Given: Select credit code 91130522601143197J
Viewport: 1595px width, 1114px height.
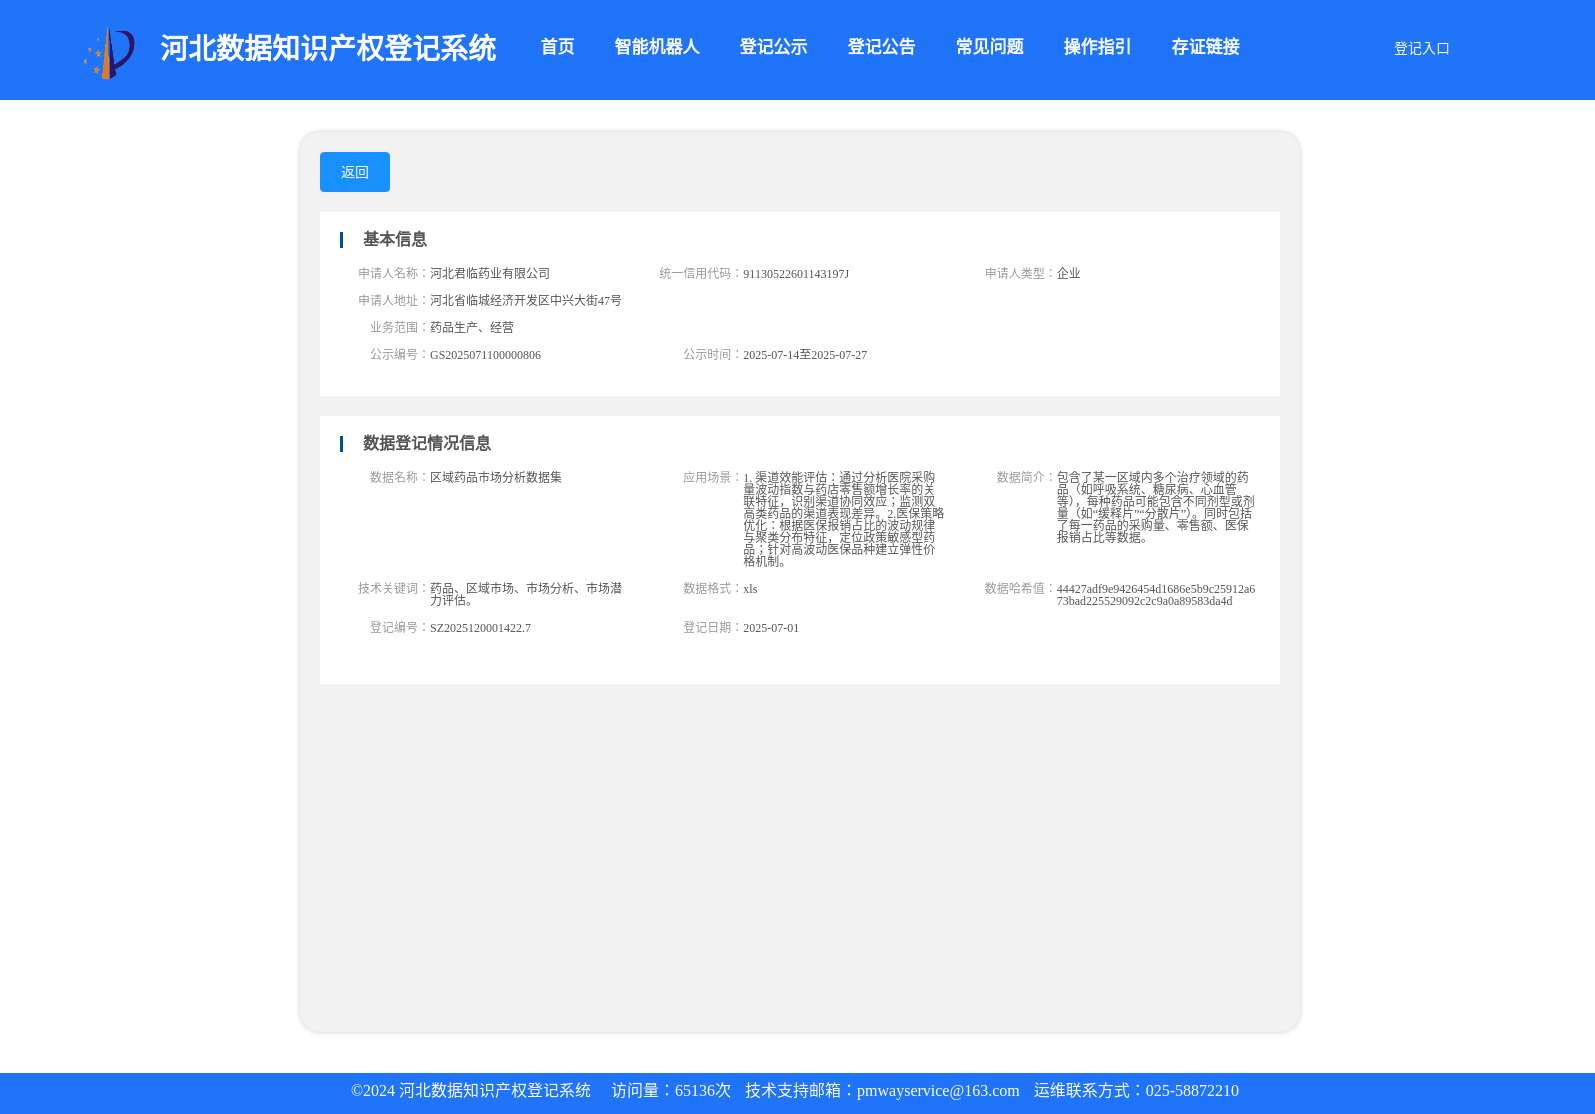Looking at the screenshot, I should click(x=796, y=274).
